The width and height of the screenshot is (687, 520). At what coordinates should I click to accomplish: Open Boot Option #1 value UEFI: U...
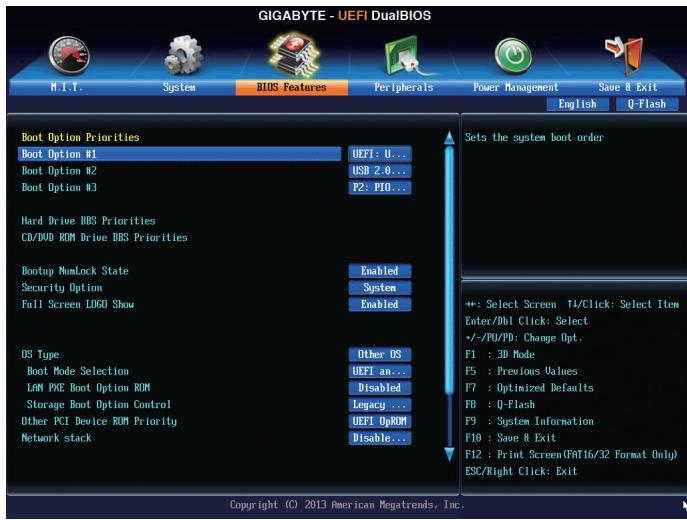point(380,154)
